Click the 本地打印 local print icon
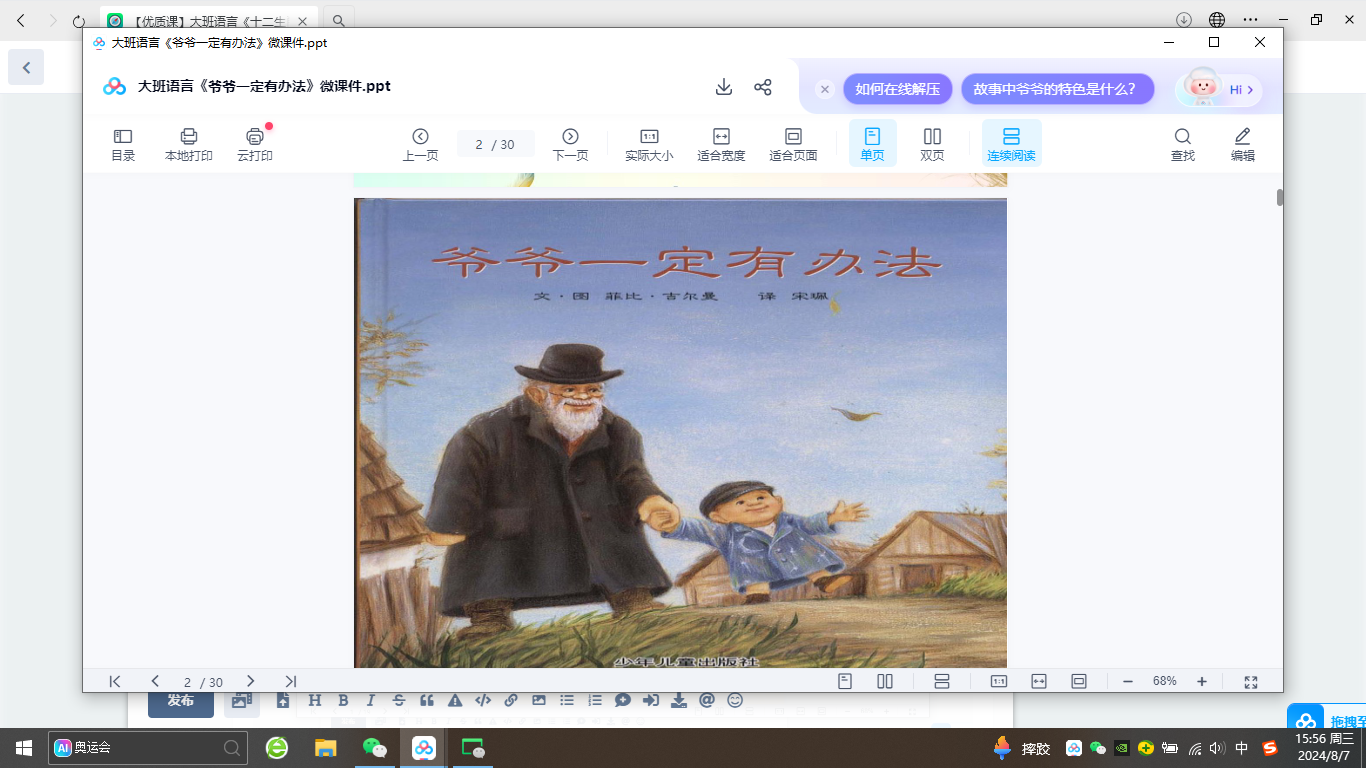The image size is (1366, 768). 189,145
